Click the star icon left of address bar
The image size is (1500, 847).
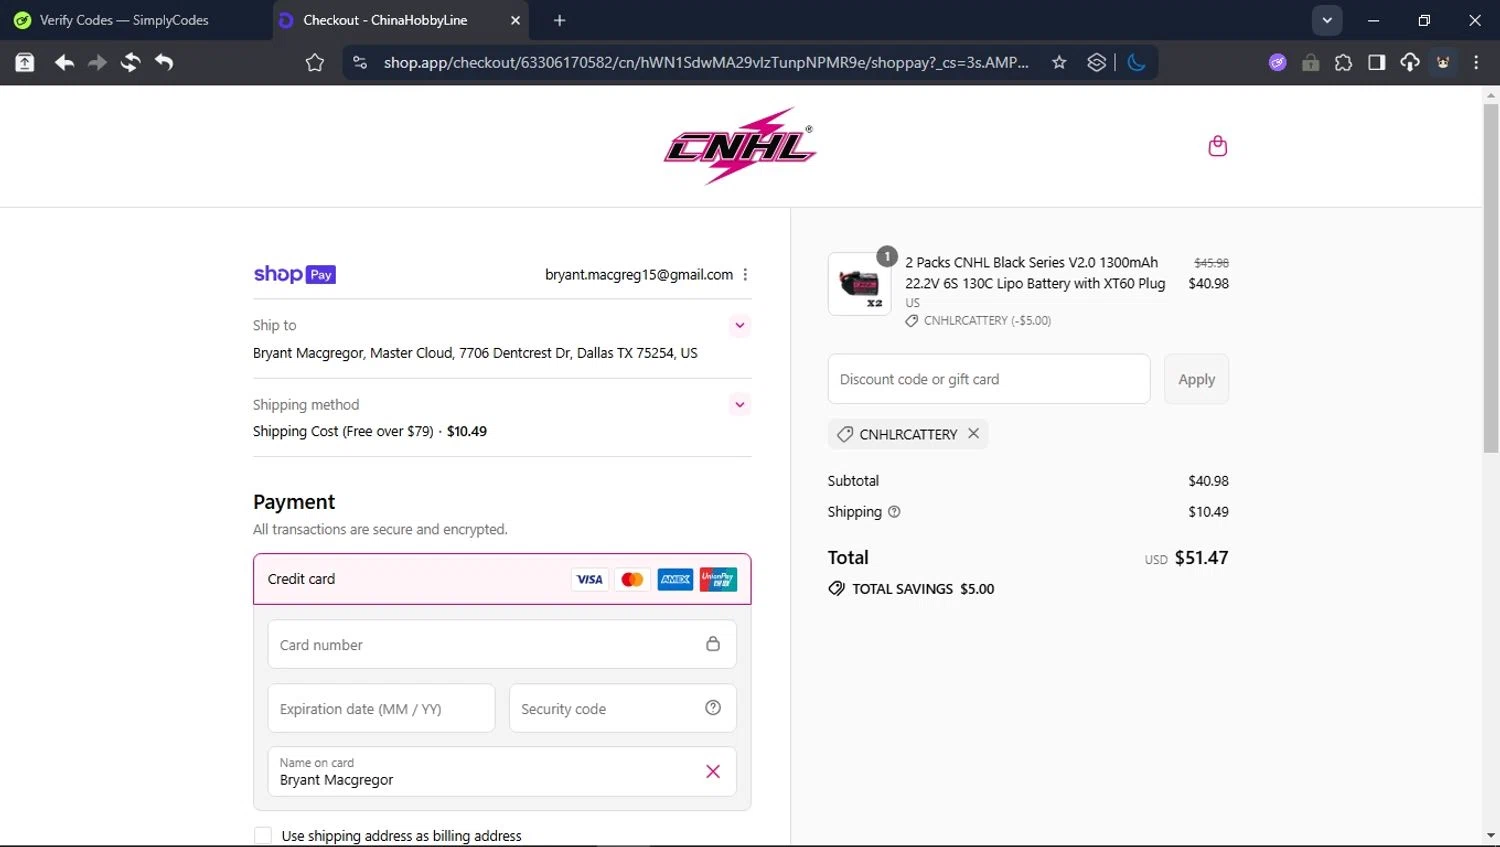tap(315, 63)
